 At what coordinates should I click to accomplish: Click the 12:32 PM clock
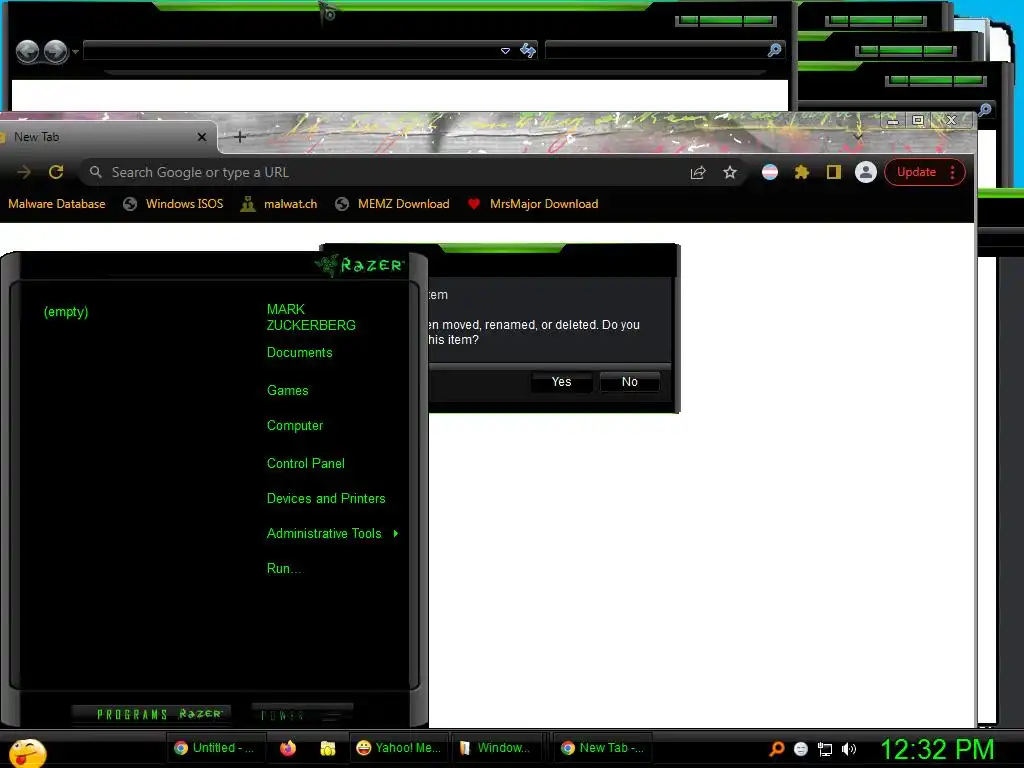coord(937,750)
